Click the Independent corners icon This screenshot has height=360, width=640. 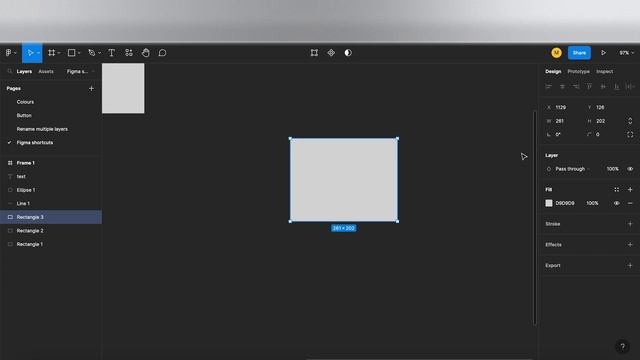630,134
